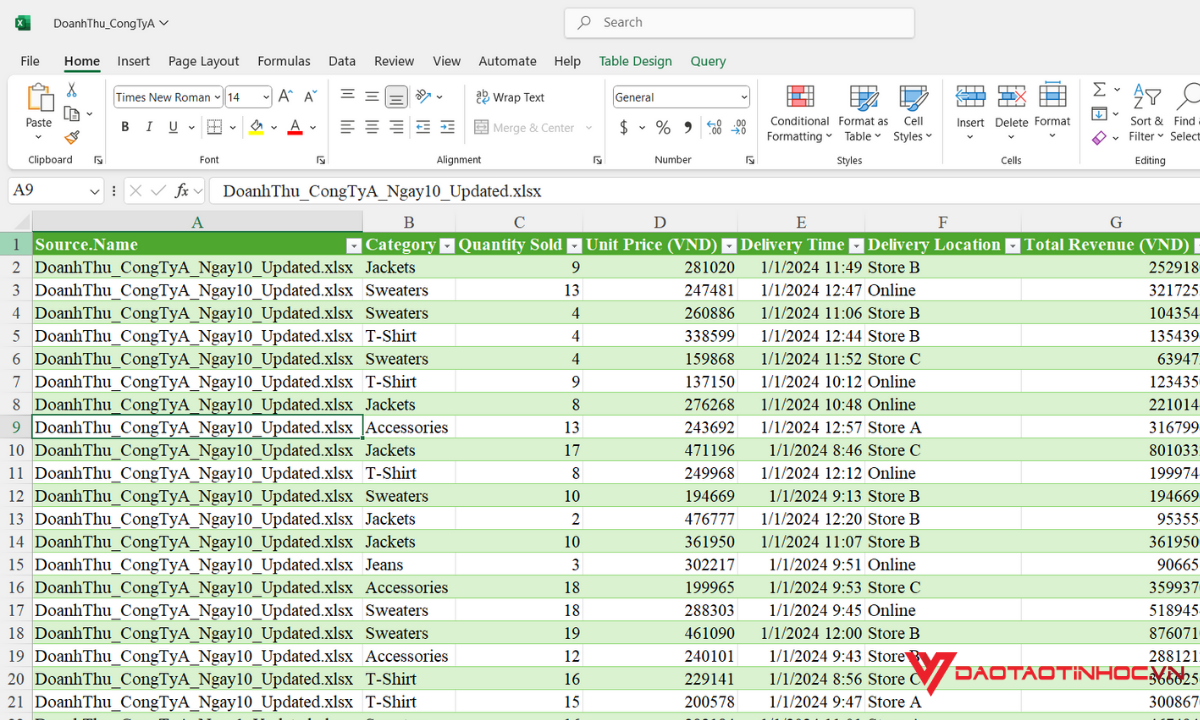1200x720 pixels.
Task: Switch to the Formulas tab
Action: [284, 61]
